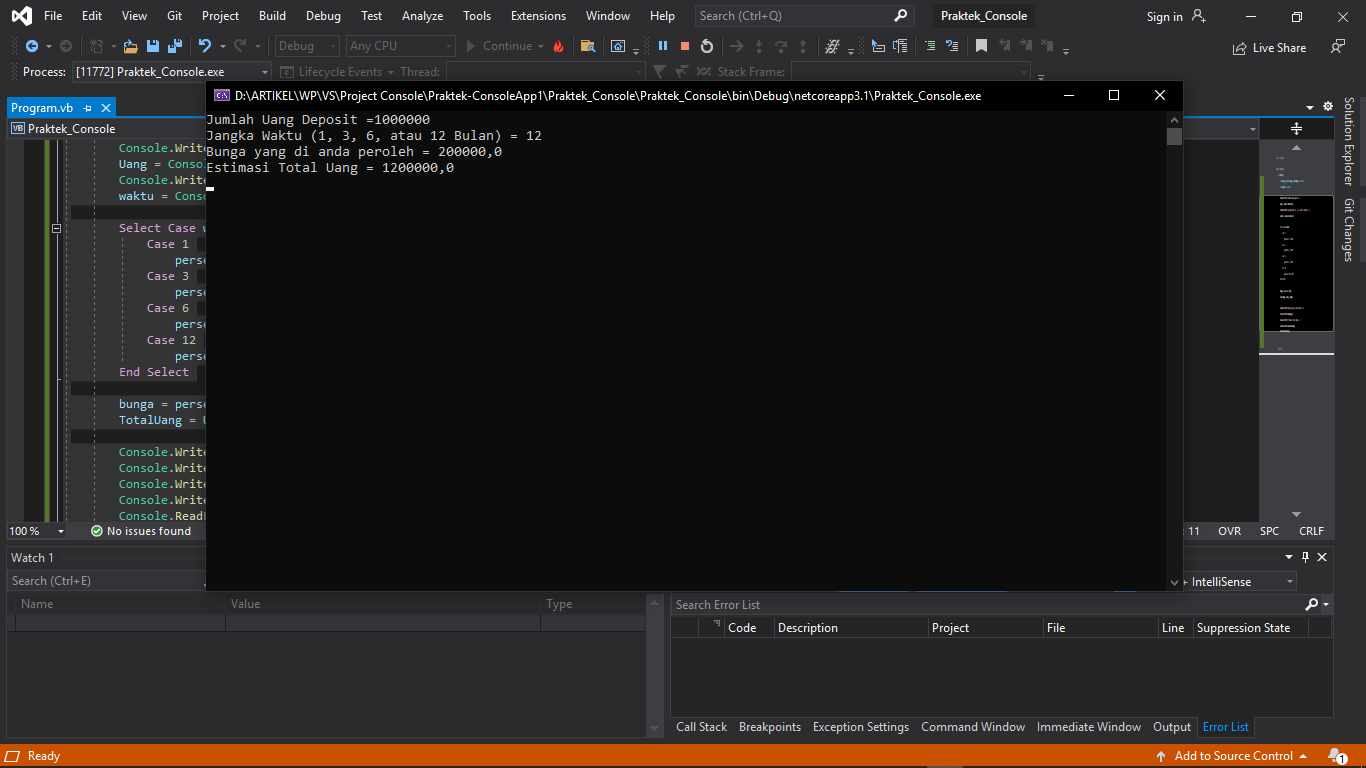This screenshot has width=1366, height=768.
Task: Open the Git menu
Action: point(175,16)
